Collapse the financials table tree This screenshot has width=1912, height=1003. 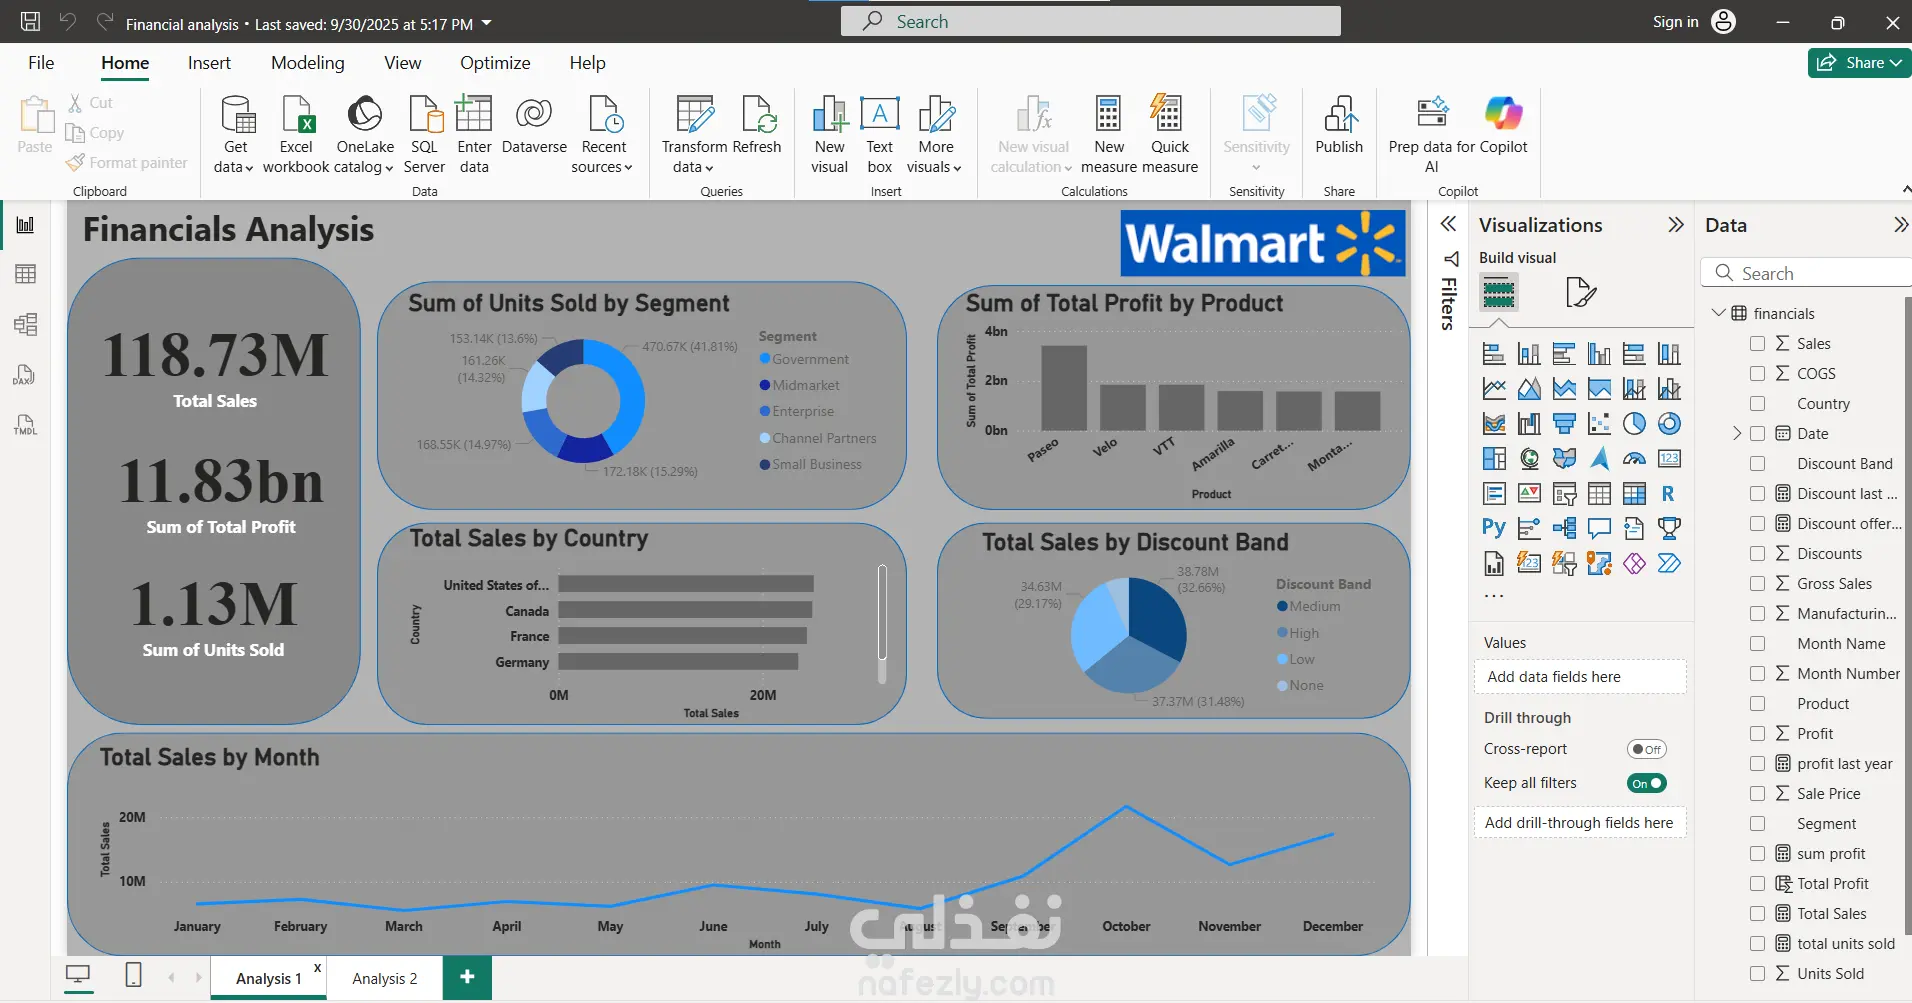1719,313
